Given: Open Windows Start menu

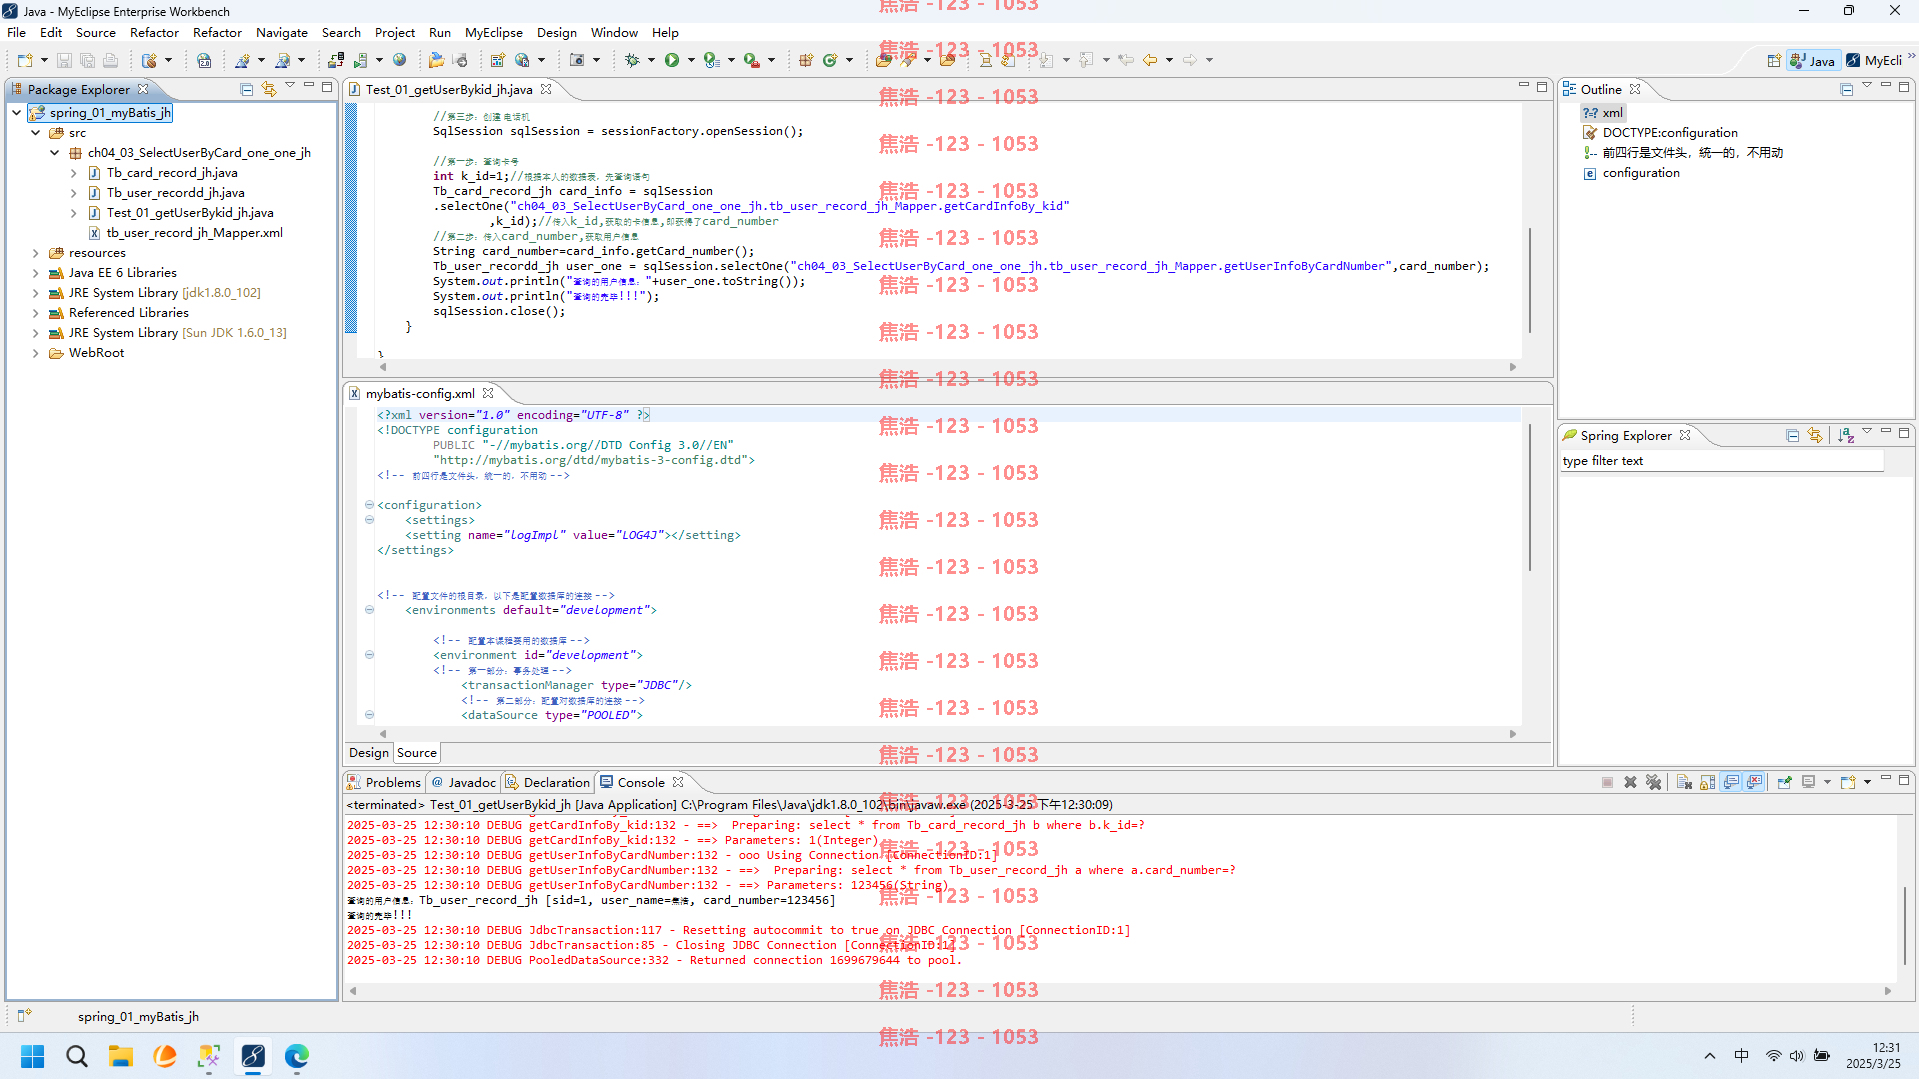Looking at the screenshot, I should coord(33,1056).
